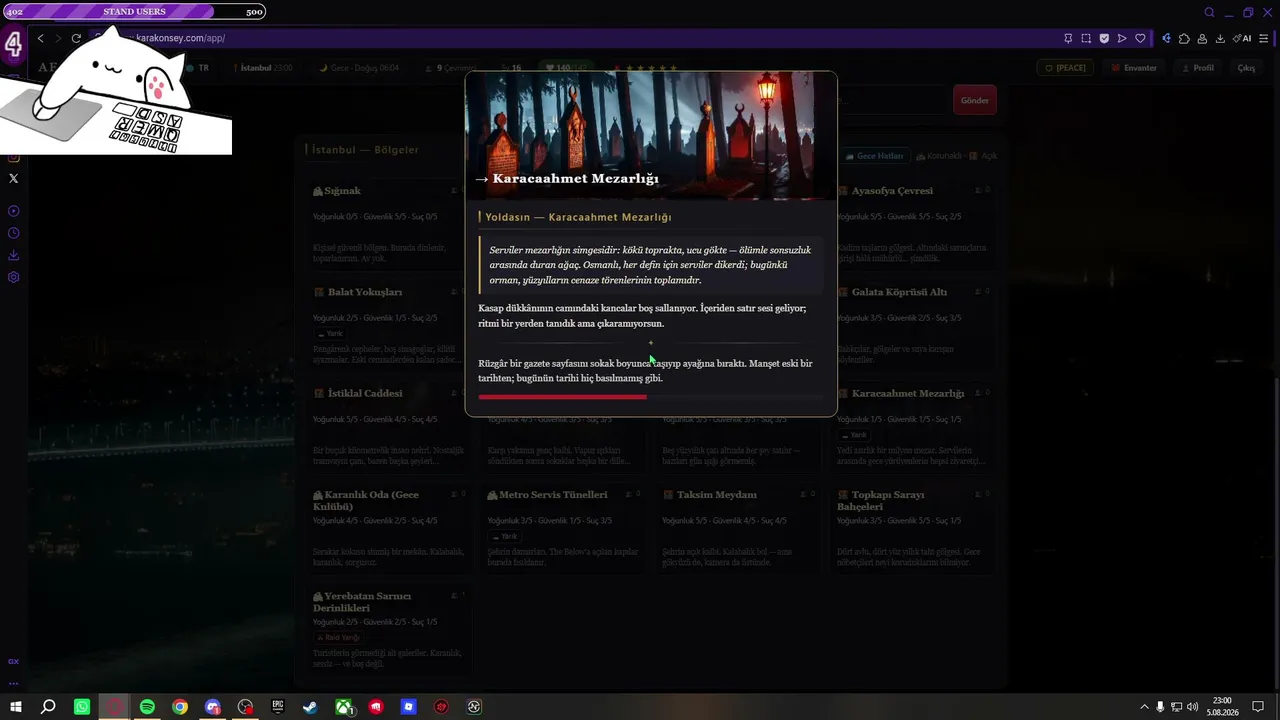The width and height of the screenshot is (1280, 720).
Task: Open the browser easy setup menu icon
Action: click(1264, 38)
